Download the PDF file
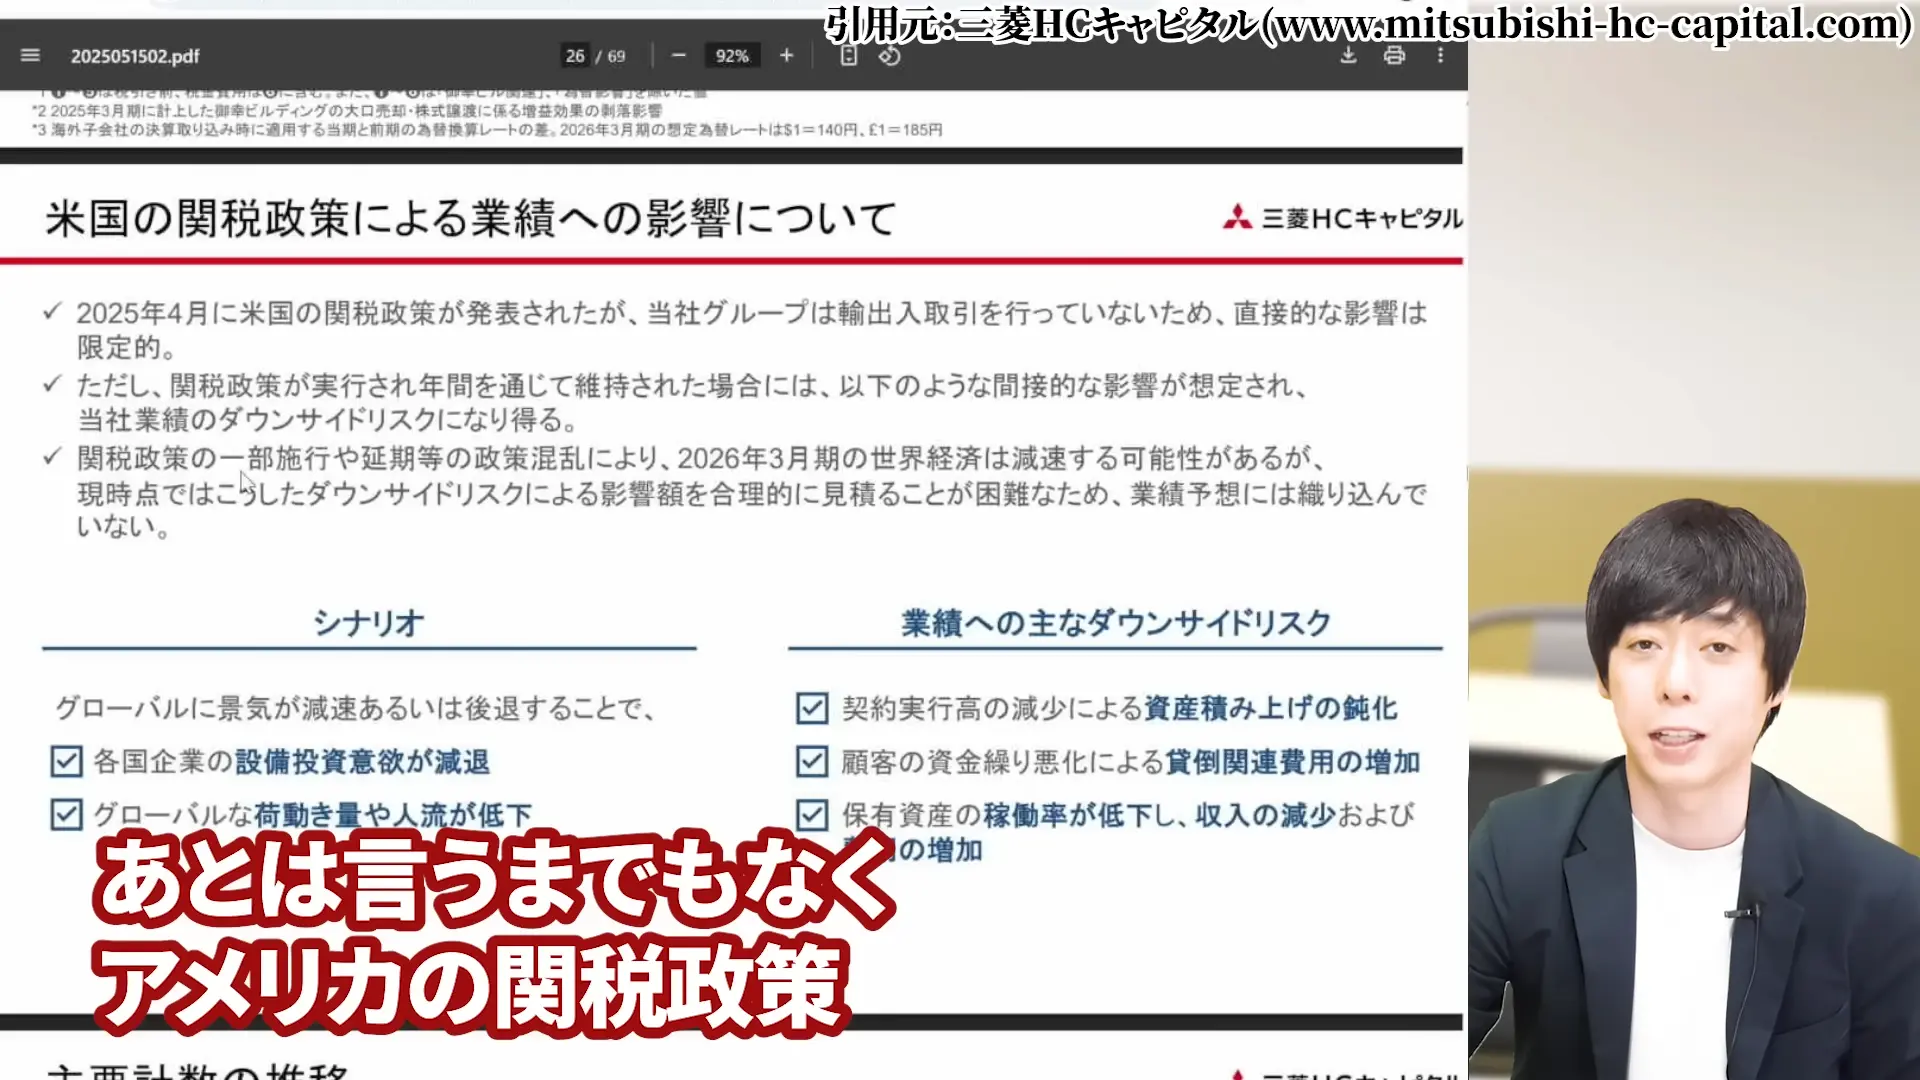1920x1080 pixels. [x=1348, y=56]
